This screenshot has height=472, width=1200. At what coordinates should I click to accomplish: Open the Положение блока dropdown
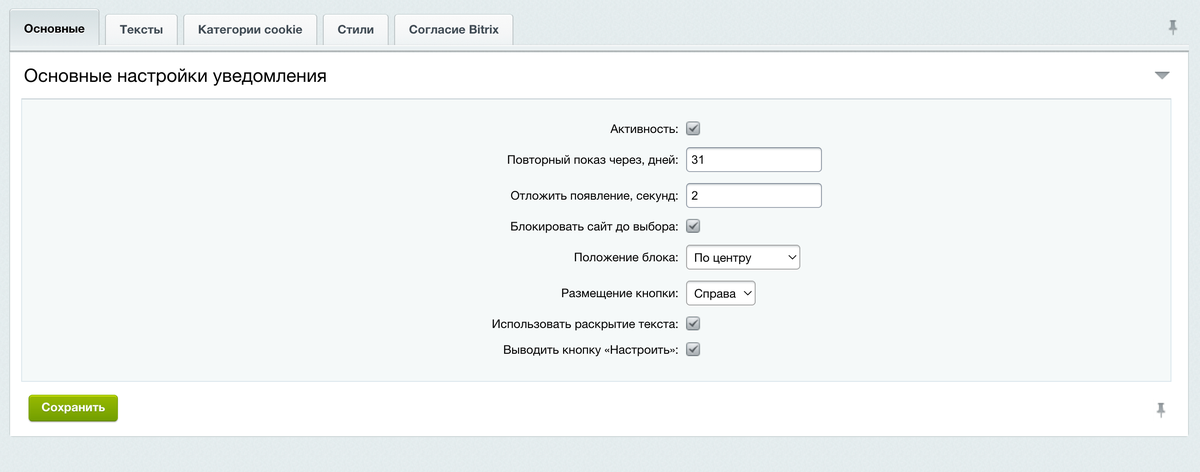tap(743, 258)
